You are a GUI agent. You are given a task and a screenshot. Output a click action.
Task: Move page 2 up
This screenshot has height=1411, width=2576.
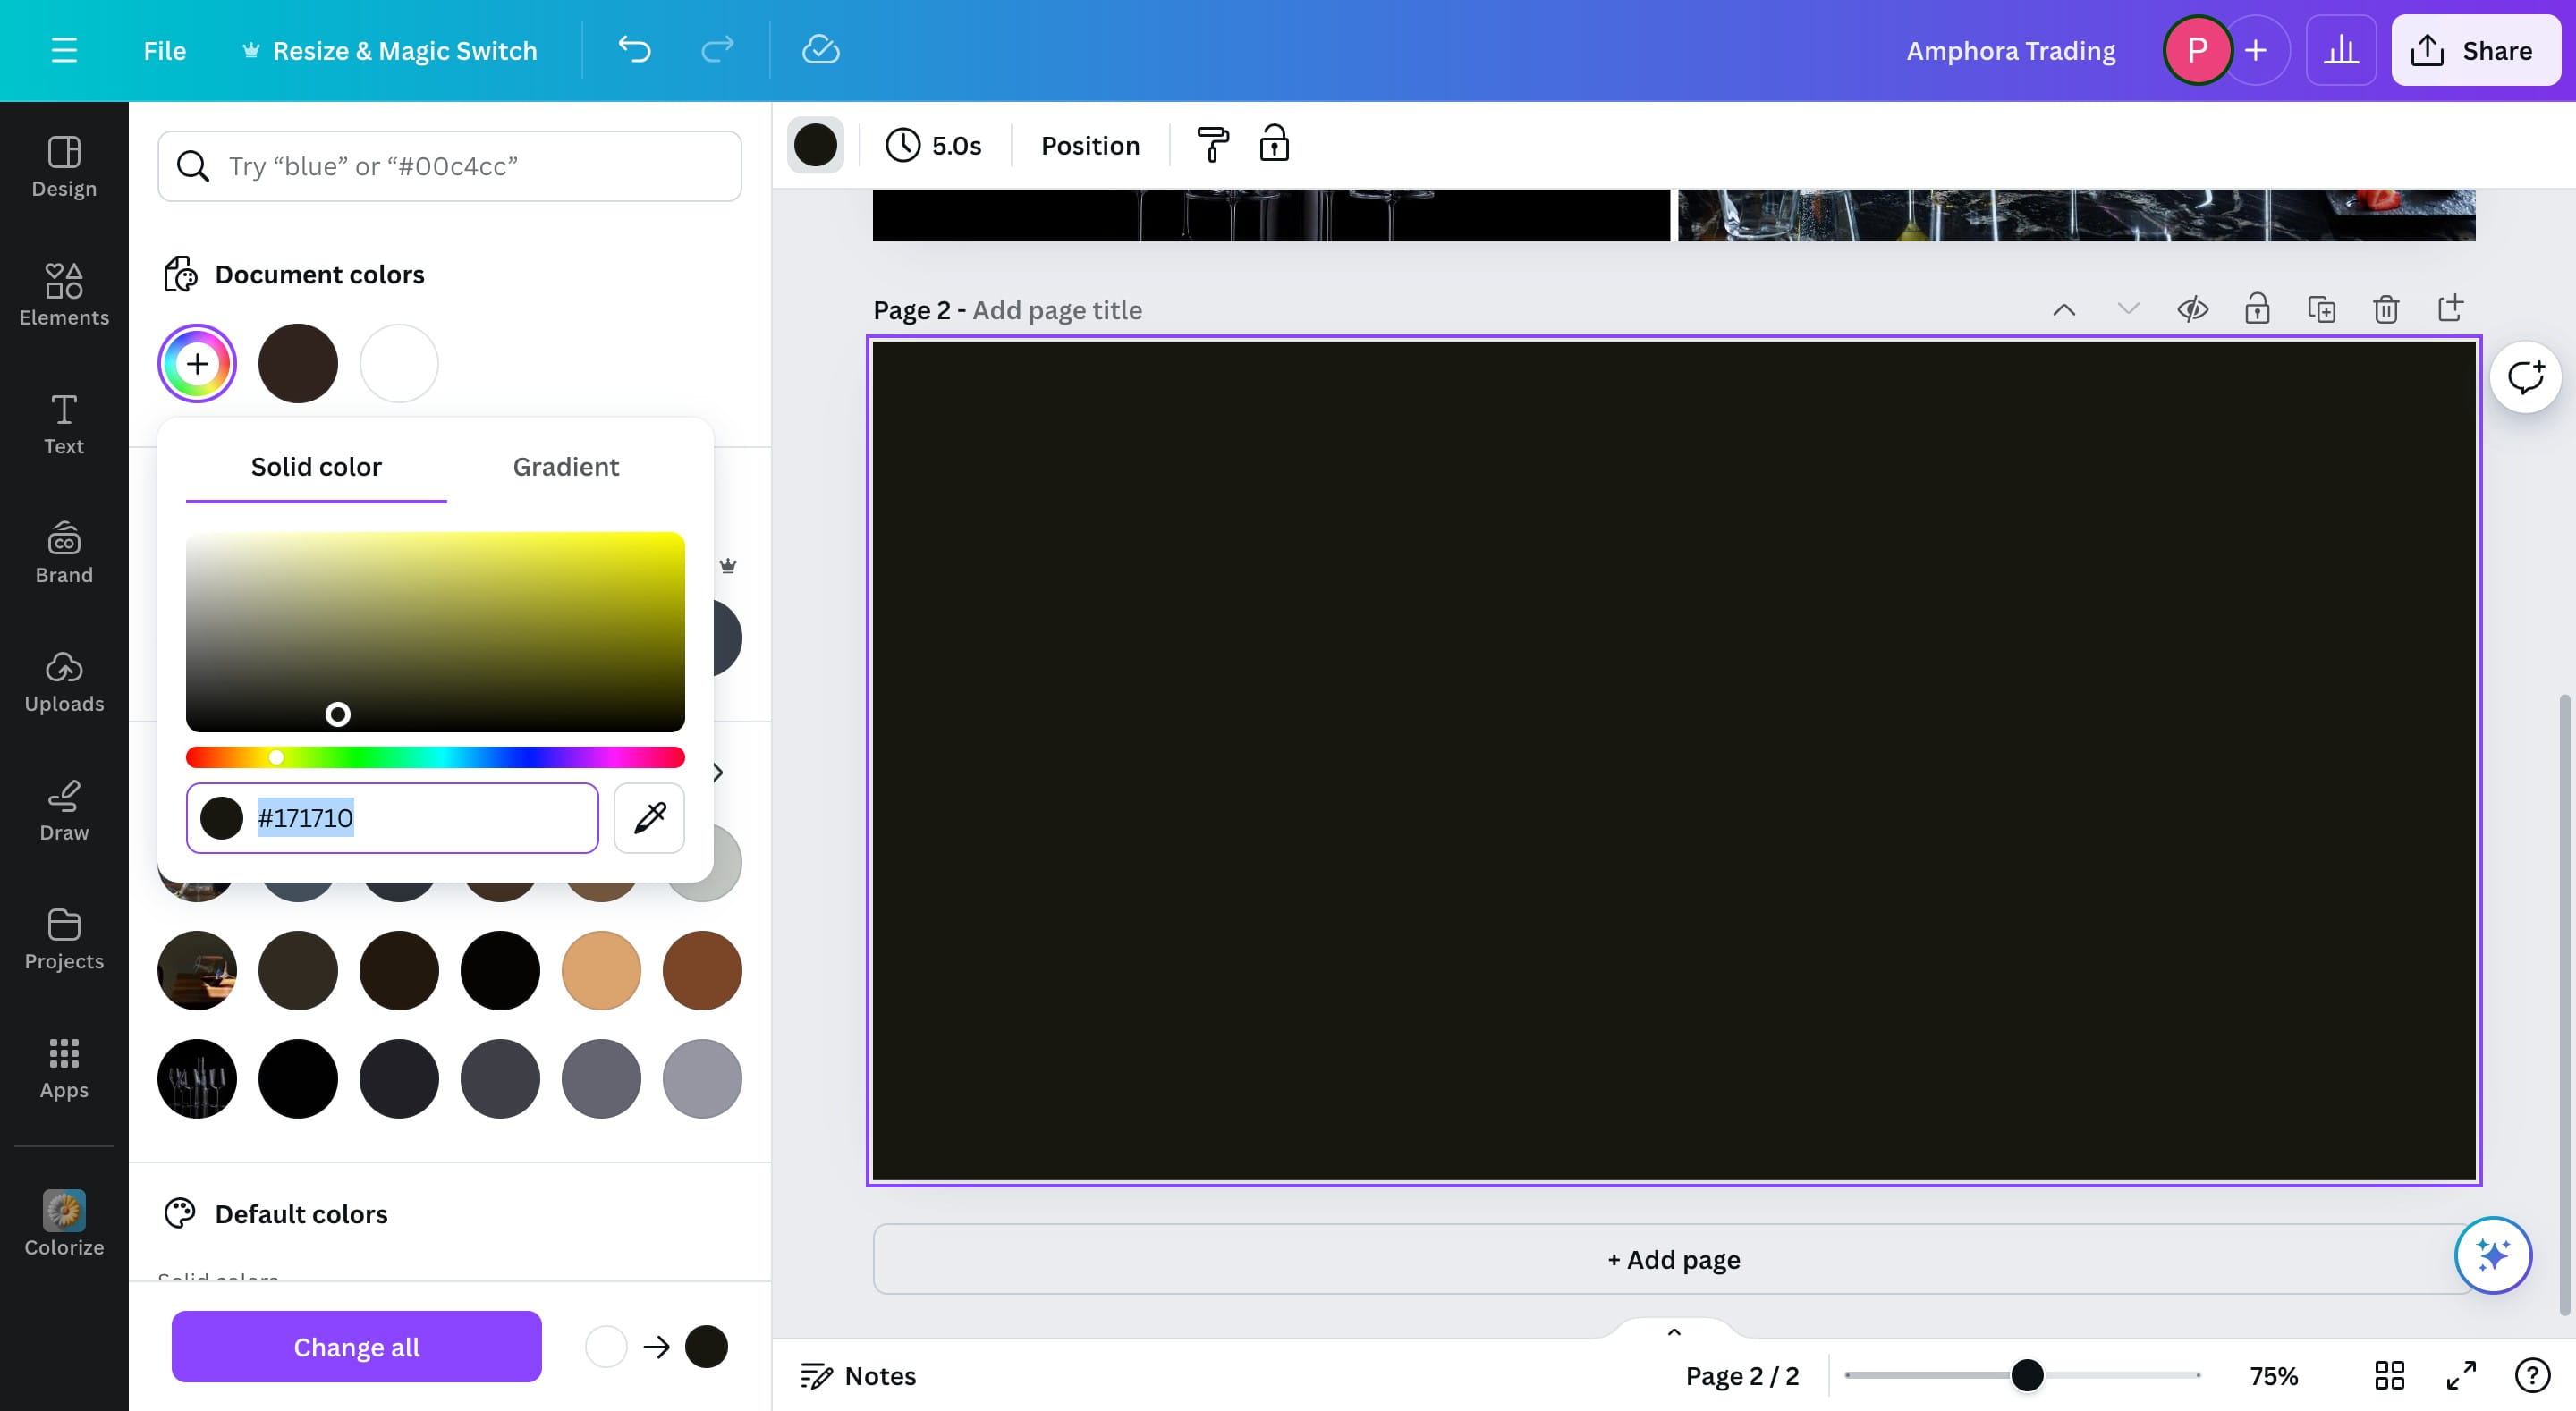click(x=2064, y=309)
